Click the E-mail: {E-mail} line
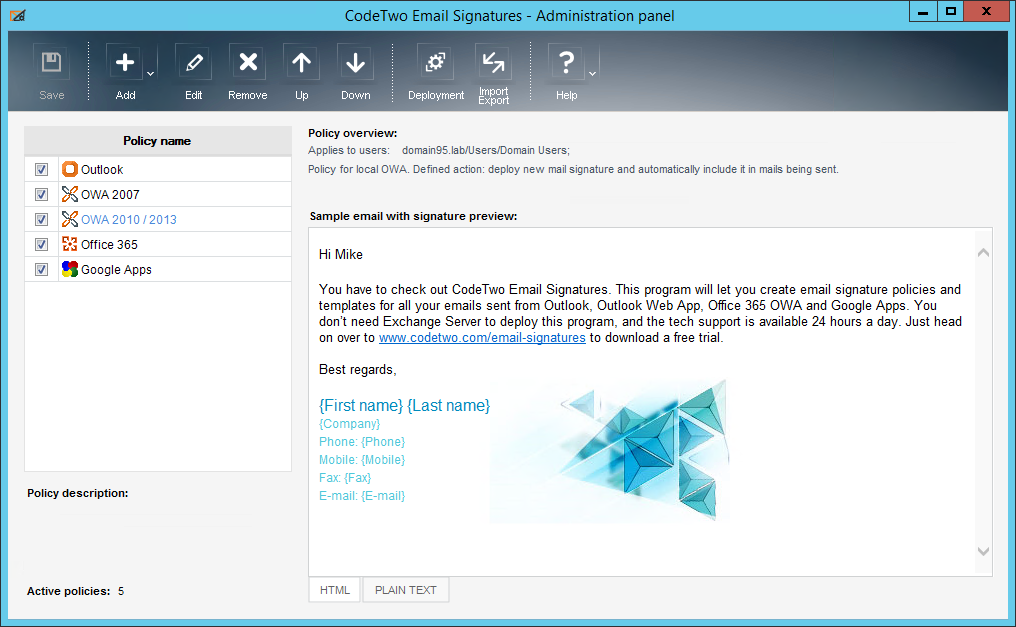The height and width of the screenshot is (627, 1016). (x=362, y=496)
